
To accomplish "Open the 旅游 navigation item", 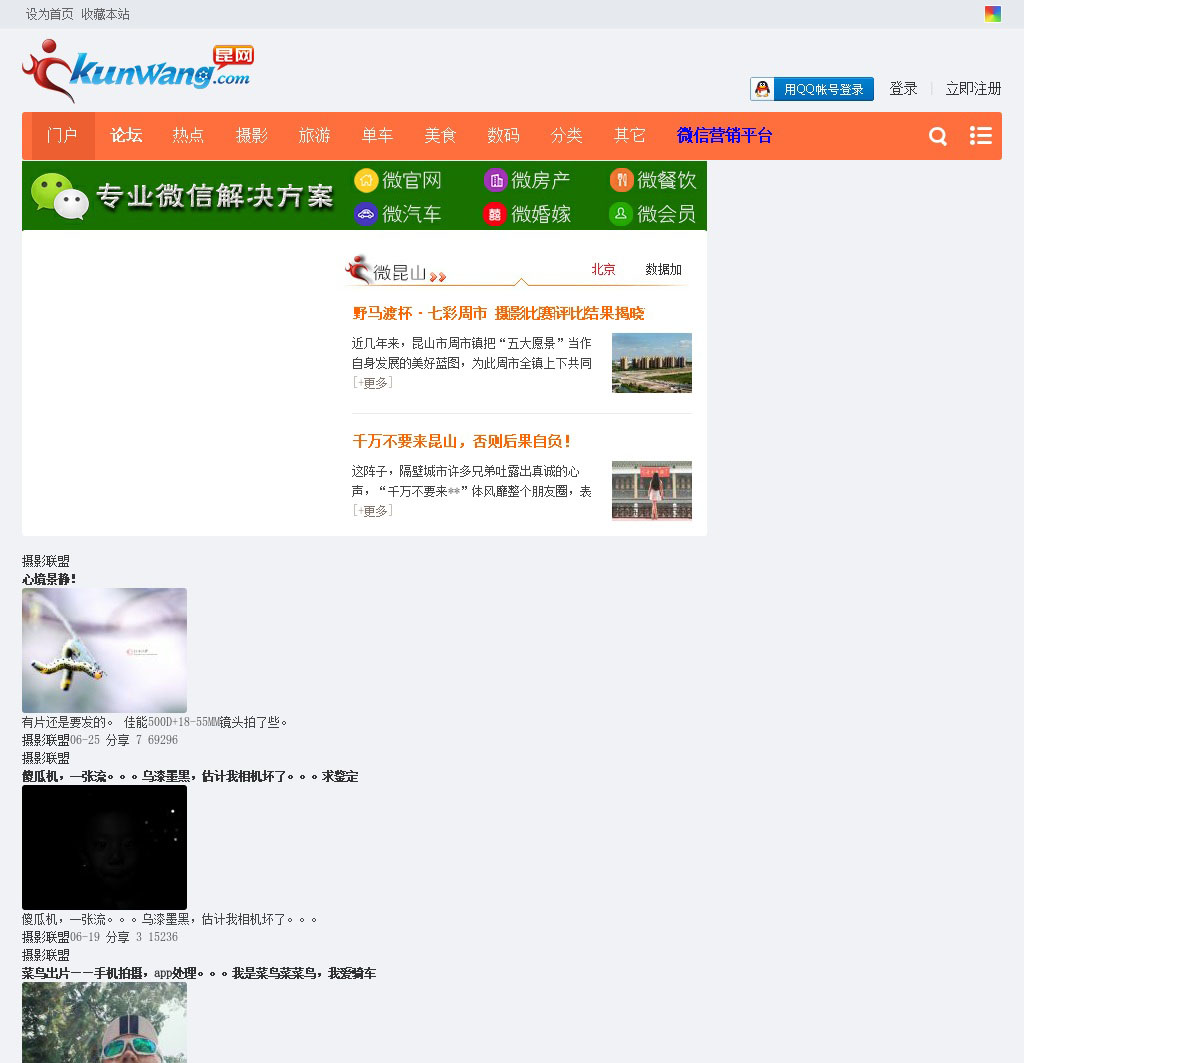I will tap(314, 136).
